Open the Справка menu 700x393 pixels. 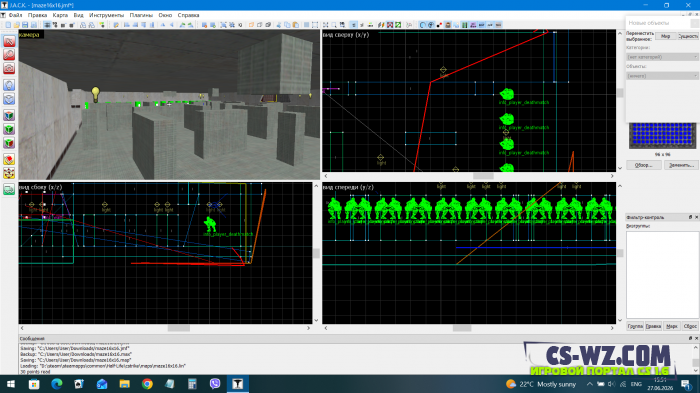188,15
